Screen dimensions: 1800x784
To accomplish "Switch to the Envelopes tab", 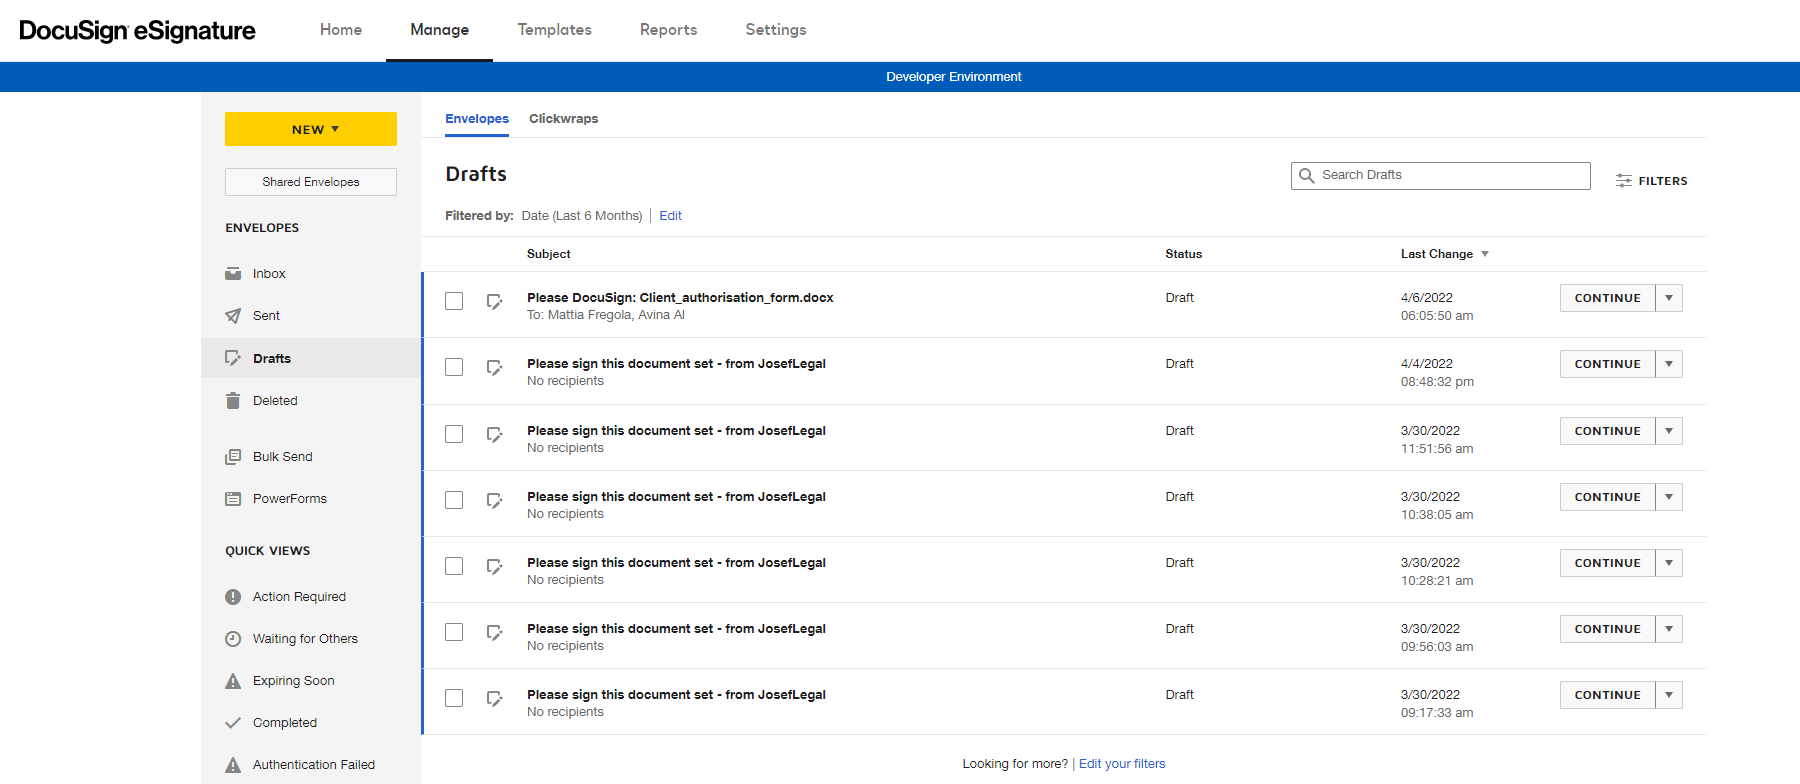I will click(x=477, y=119).
